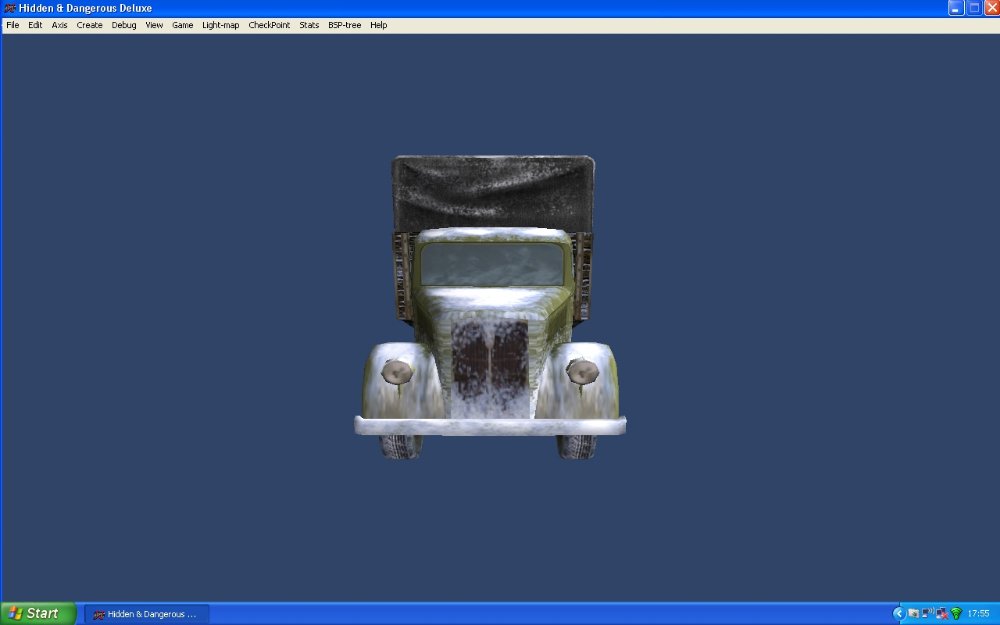Click the Create menu
This screenshot has width=1000, height=625.
point(90,25)
